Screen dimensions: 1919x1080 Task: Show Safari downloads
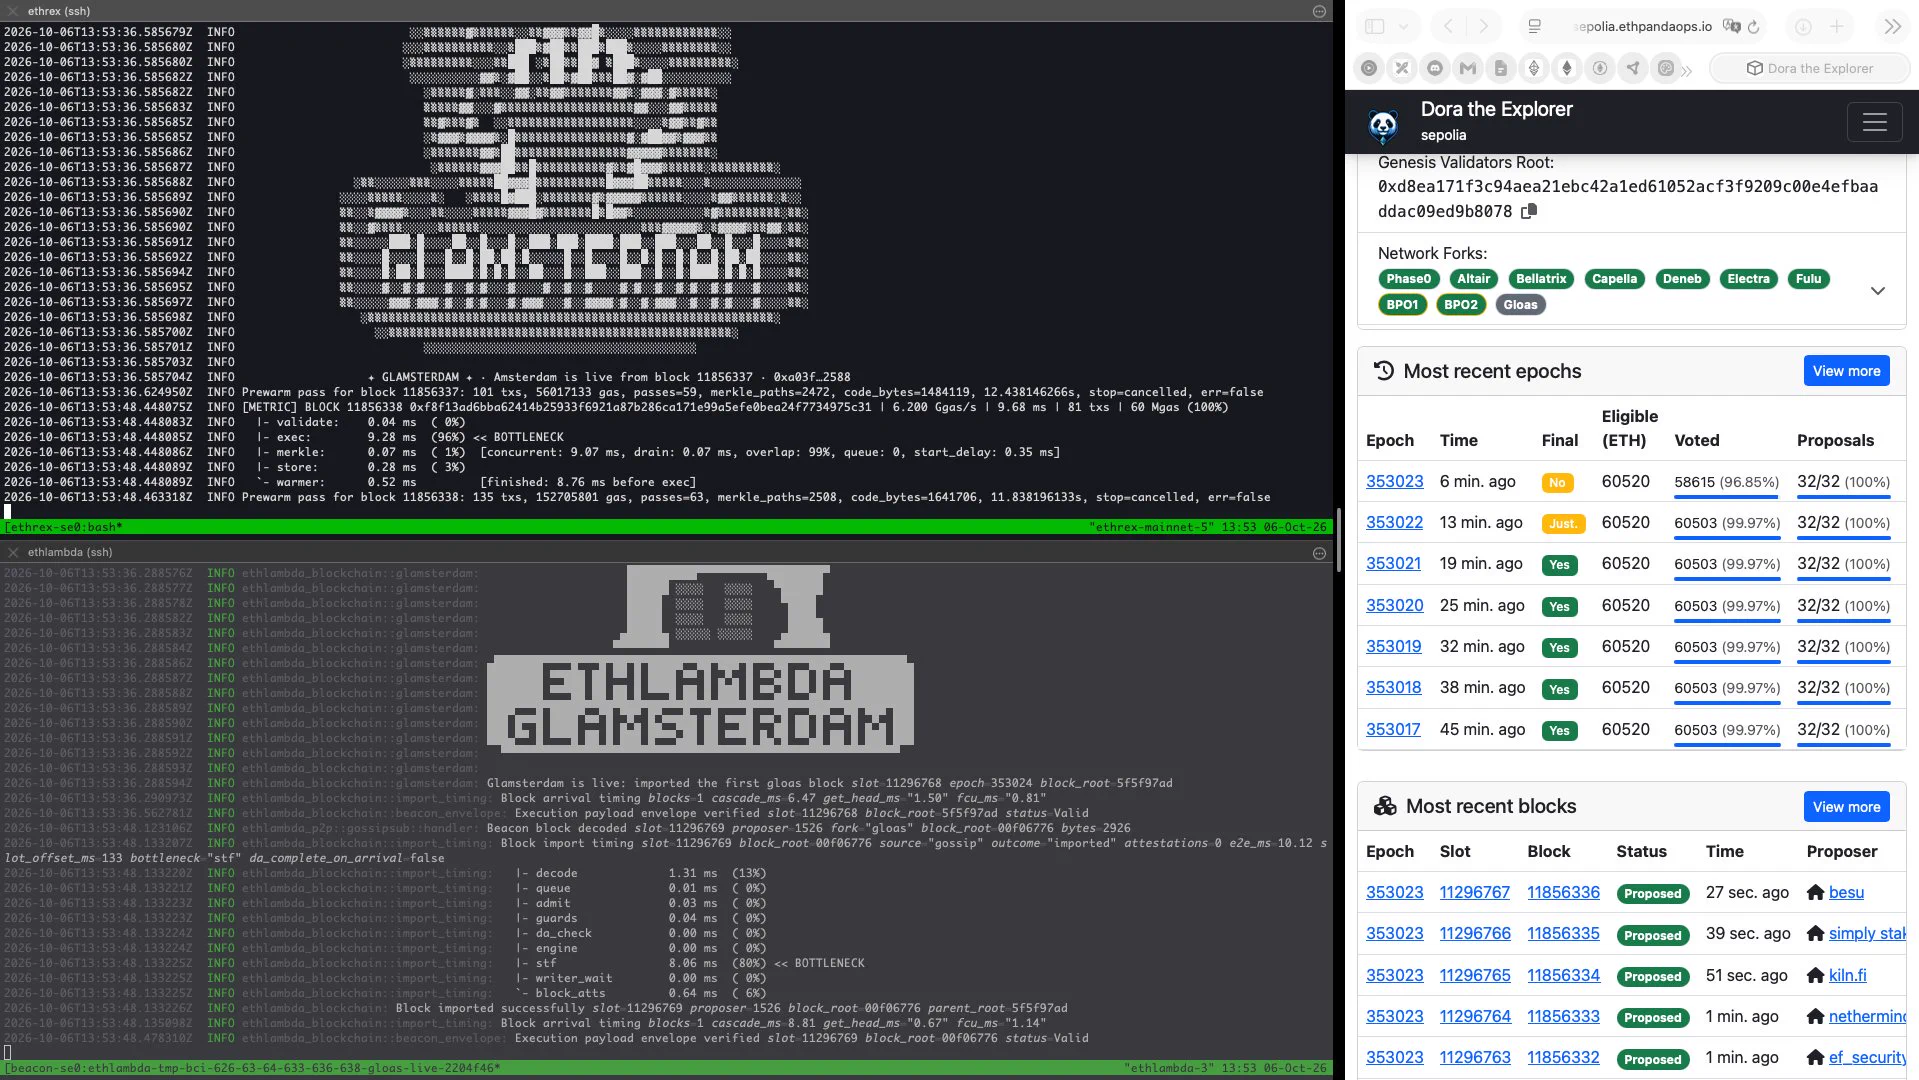pos(1803,27)
